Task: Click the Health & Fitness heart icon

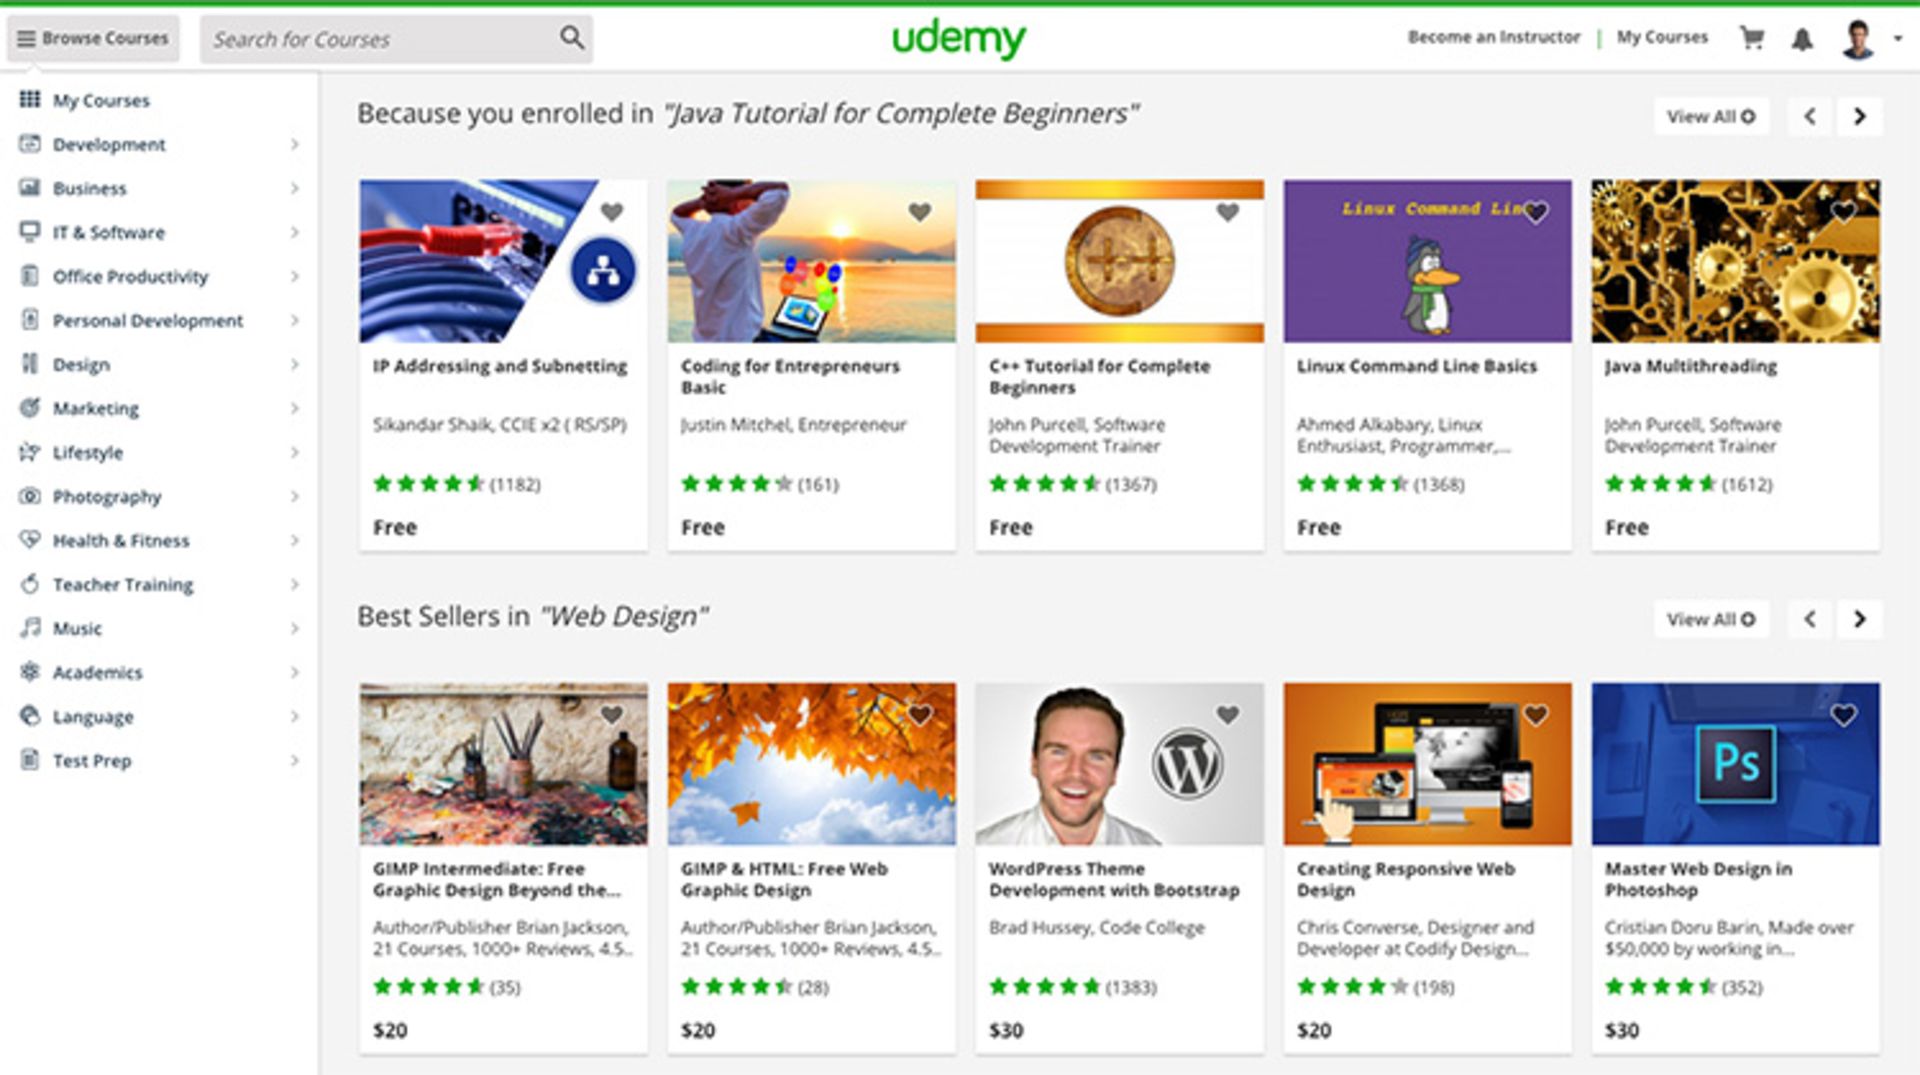Action: [30, 539]
